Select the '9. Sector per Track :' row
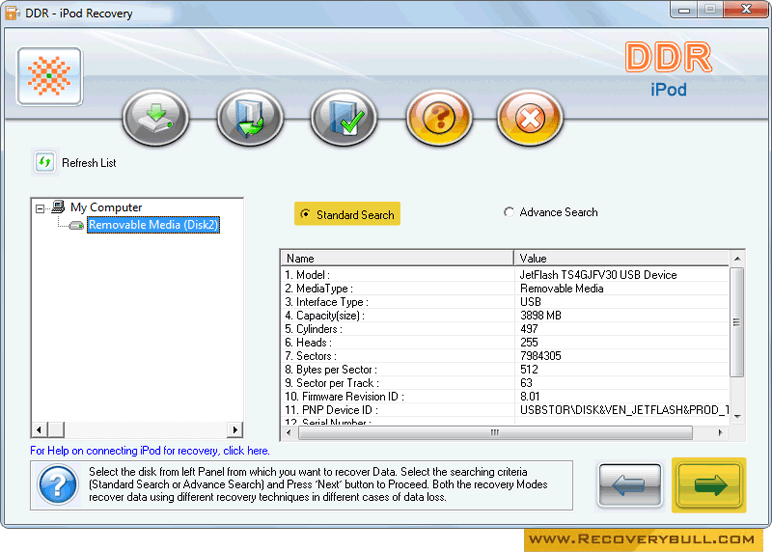Screen dimensions: 772x552 tap(505, 383)
